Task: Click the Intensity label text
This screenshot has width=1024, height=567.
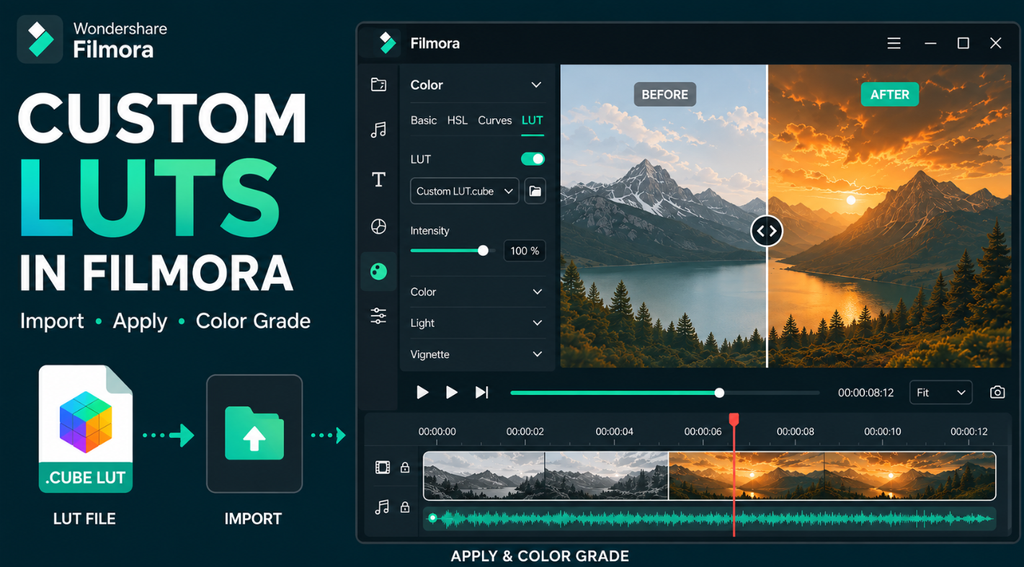Action: [x=430, y=231]
